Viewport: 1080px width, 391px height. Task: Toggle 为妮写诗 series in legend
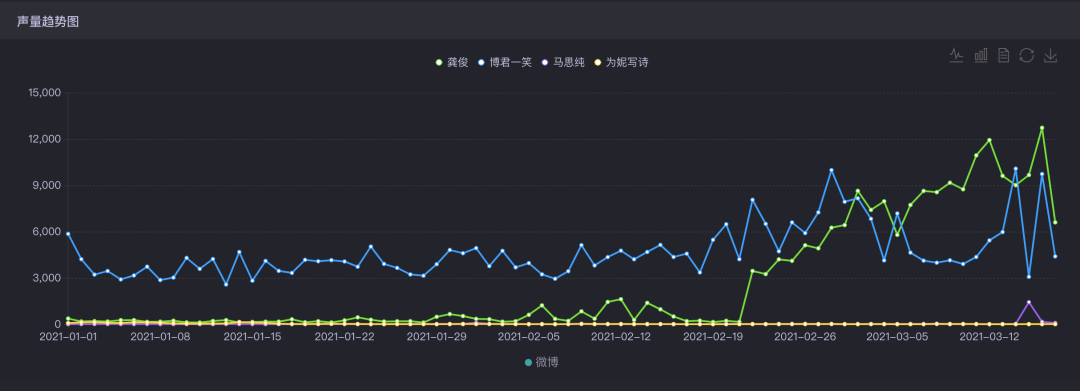coord(621,63)
